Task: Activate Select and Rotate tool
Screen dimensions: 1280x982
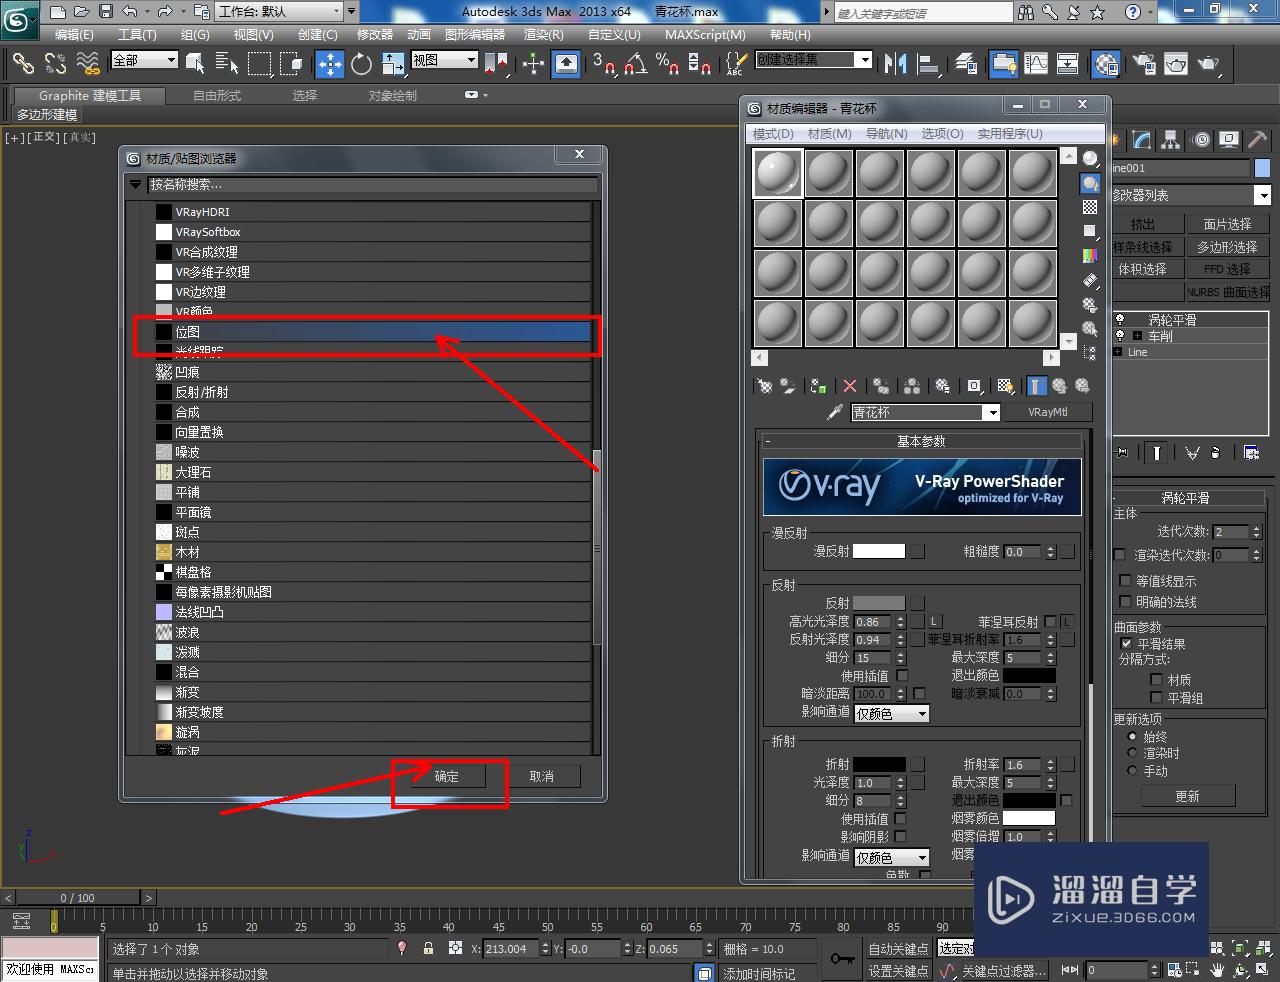Action: pos(362,64)
